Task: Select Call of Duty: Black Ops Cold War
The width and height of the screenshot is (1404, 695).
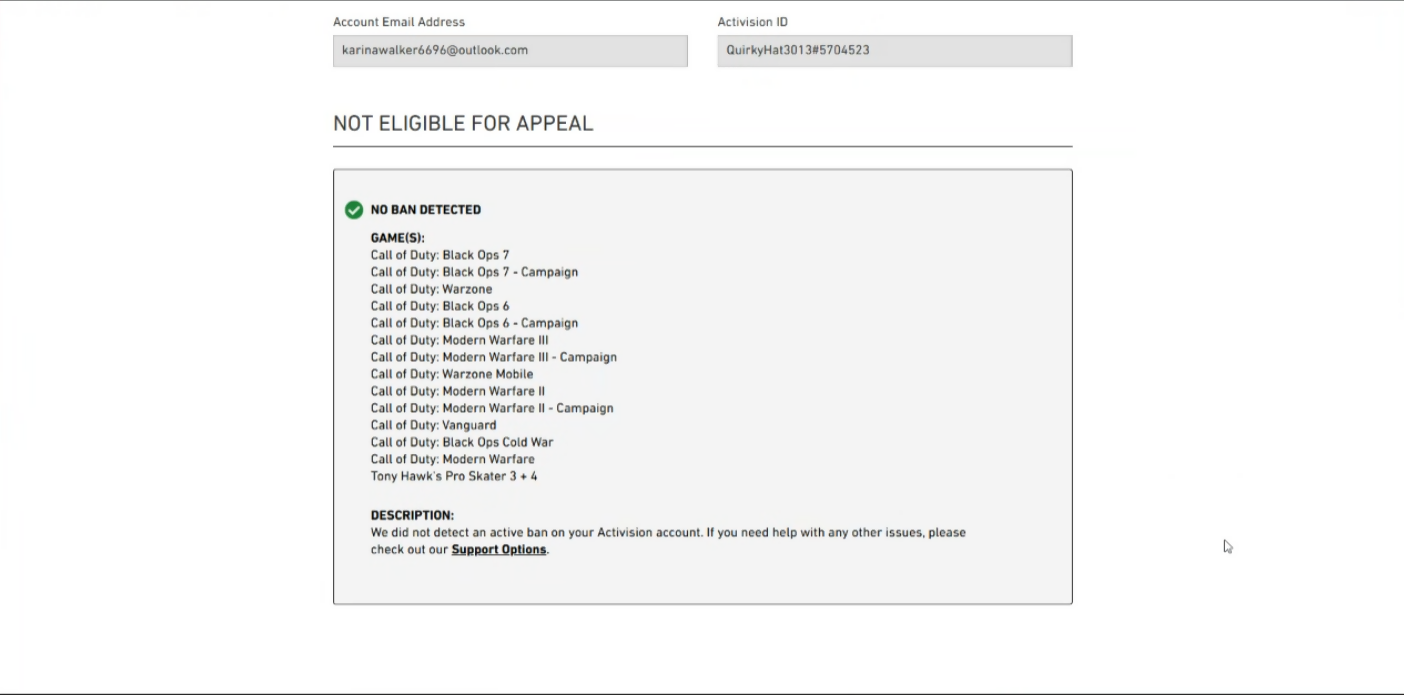Action: coord(462,443)
